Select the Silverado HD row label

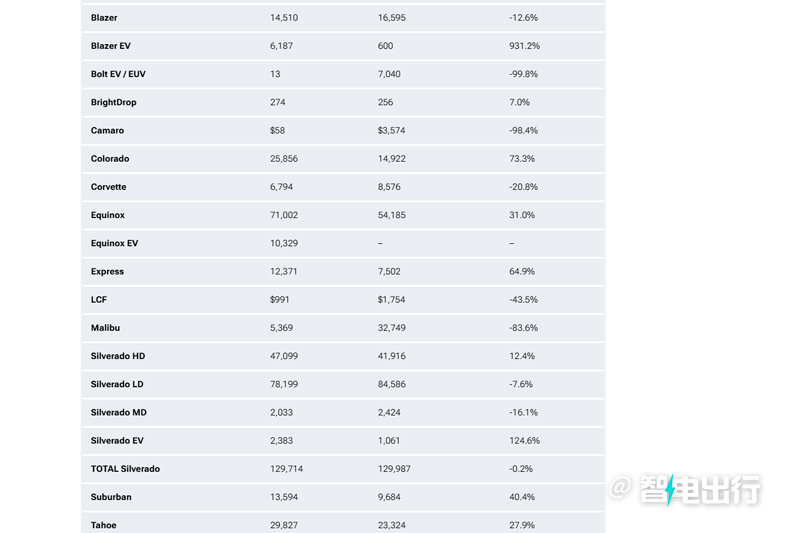[118, 356]
